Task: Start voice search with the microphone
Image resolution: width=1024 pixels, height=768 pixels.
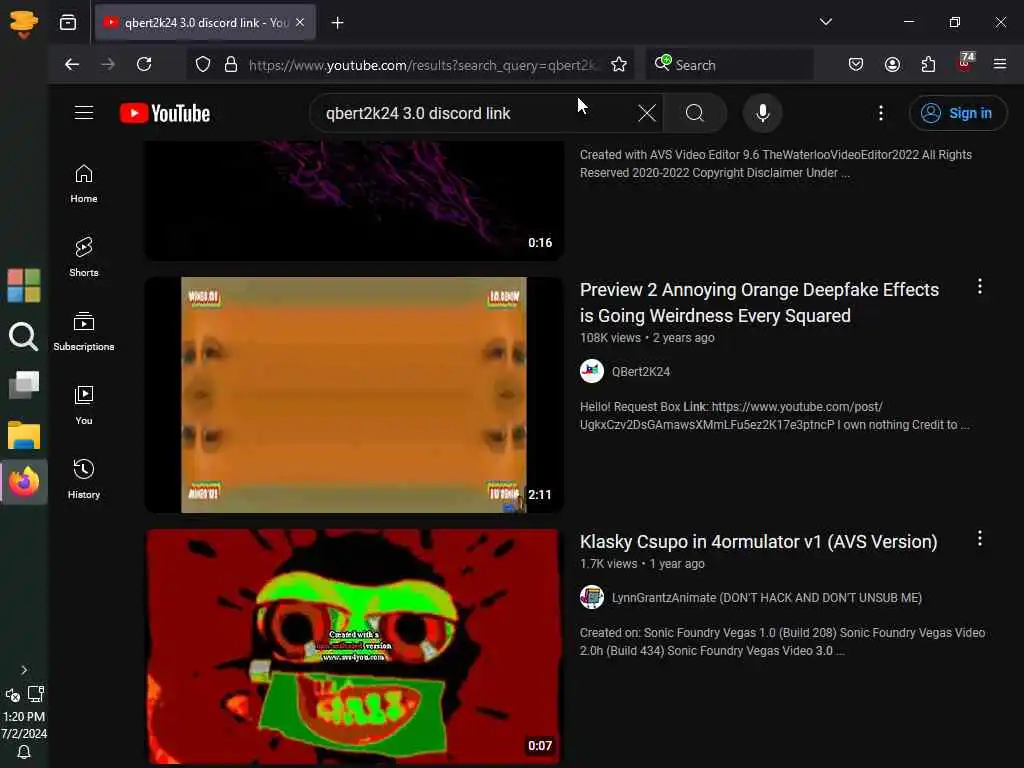Action: [x=762, y=113]
